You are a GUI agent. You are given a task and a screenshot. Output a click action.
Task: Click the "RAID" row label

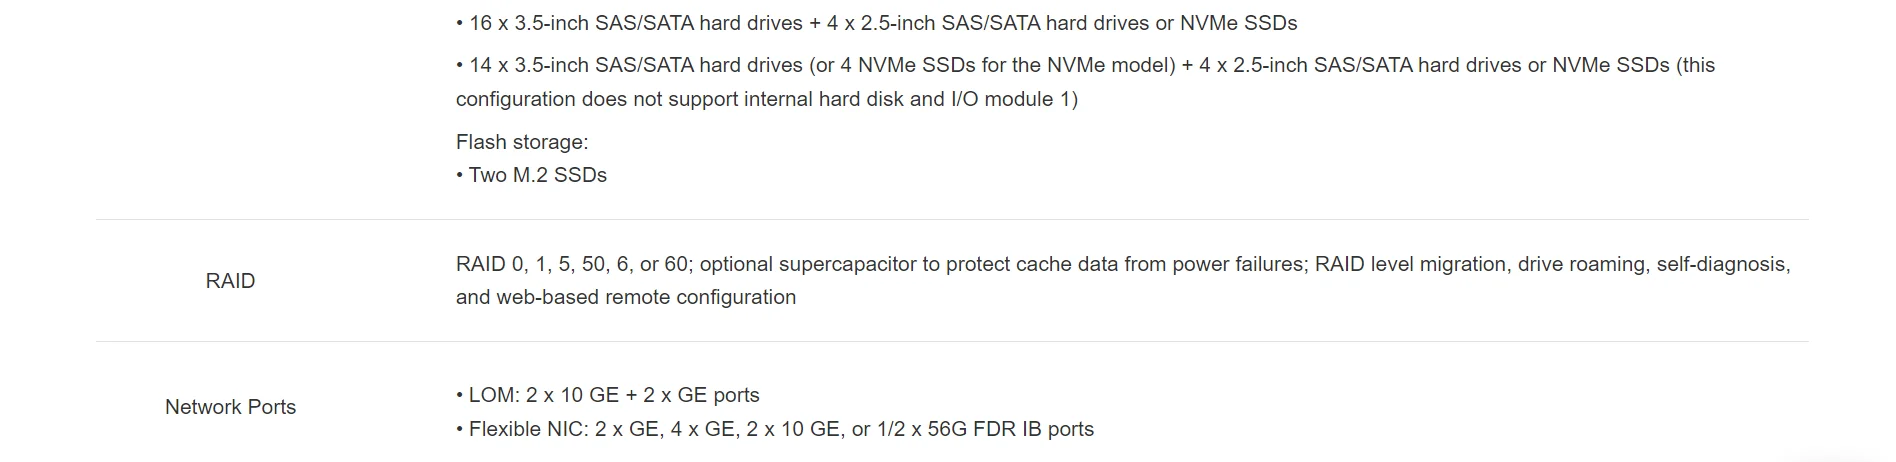[230, 281]
